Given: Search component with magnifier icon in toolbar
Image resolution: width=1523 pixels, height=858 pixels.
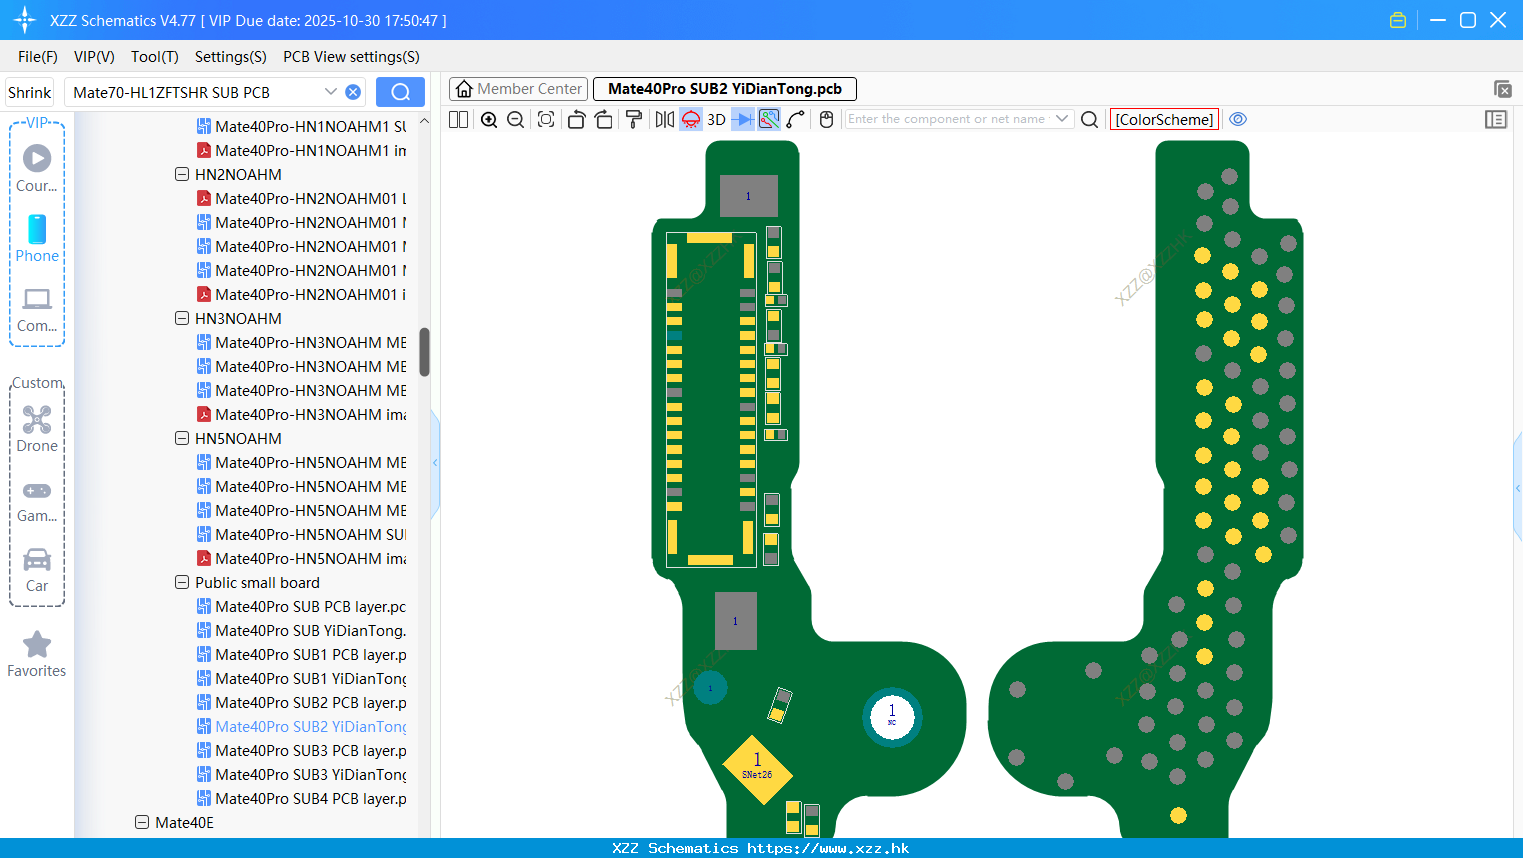Looking at the screenshot, I should 1090,120.
